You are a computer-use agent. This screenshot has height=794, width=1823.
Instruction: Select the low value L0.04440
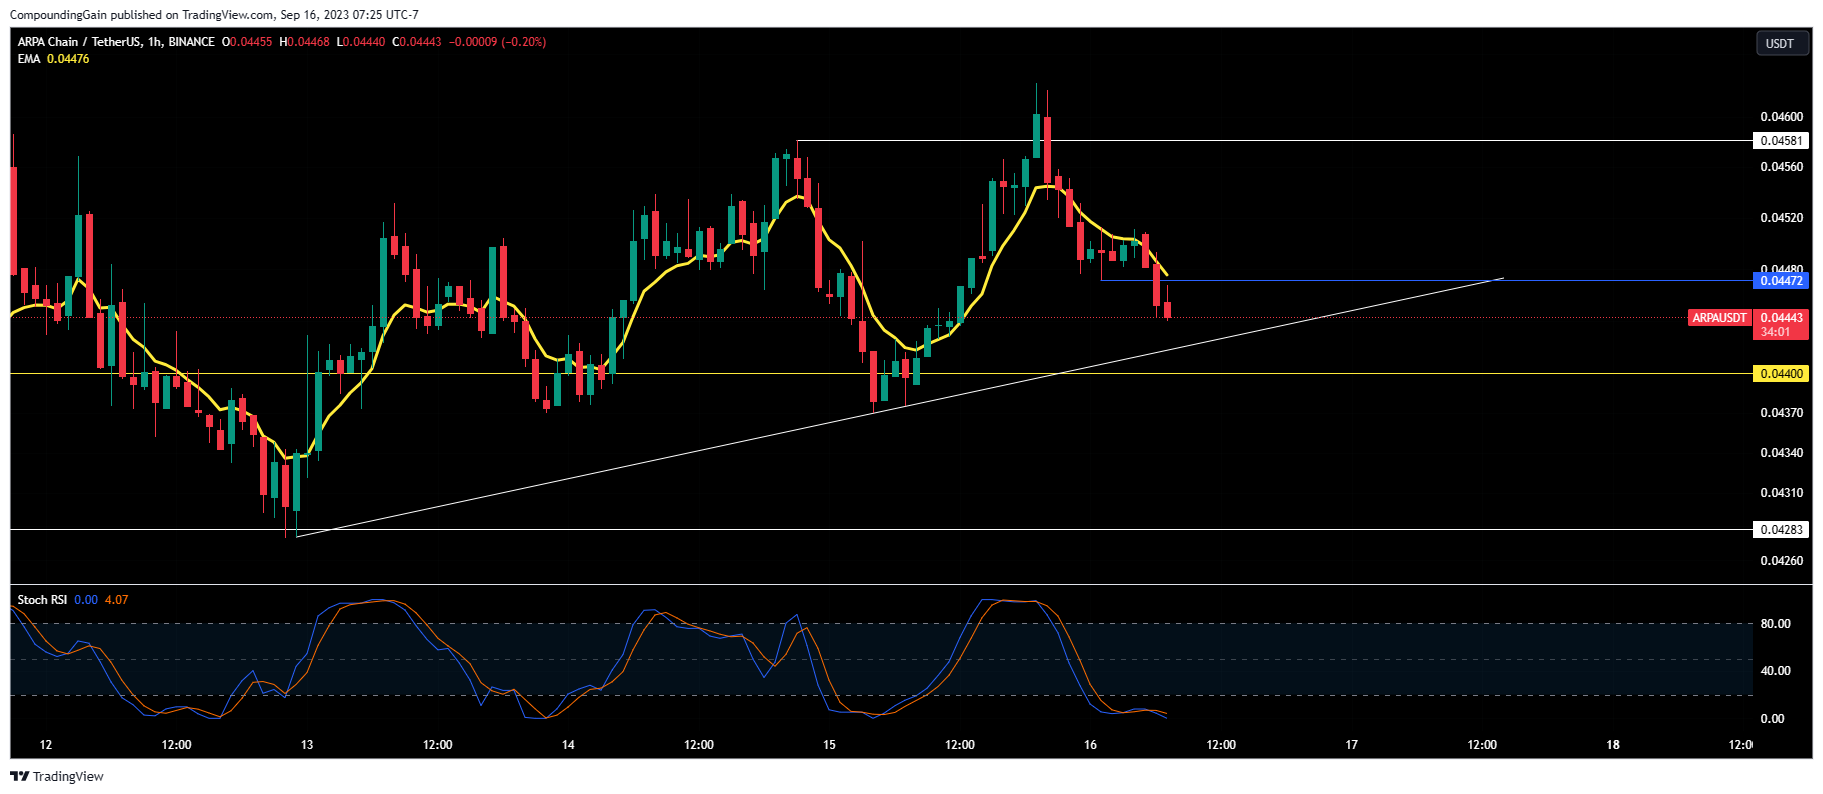click(x=361, y=42)
